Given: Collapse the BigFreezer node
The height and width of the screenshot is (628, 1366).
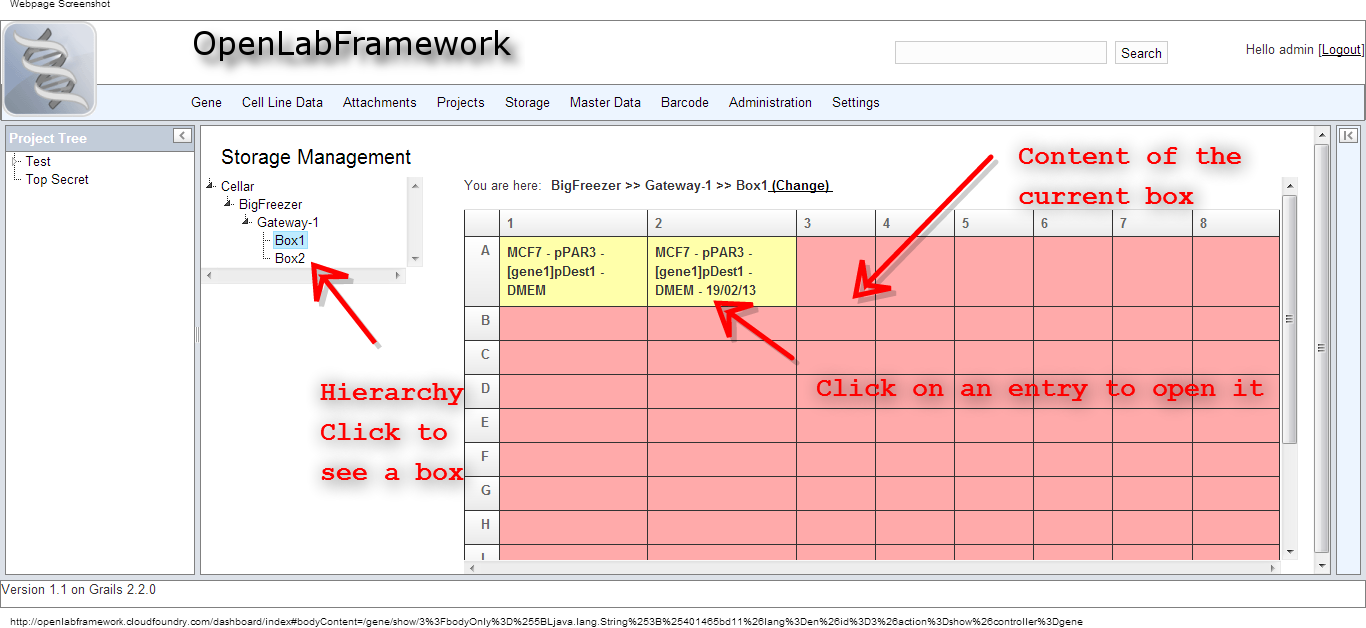Looking at the screenshot, I should [x=226, y=204].
